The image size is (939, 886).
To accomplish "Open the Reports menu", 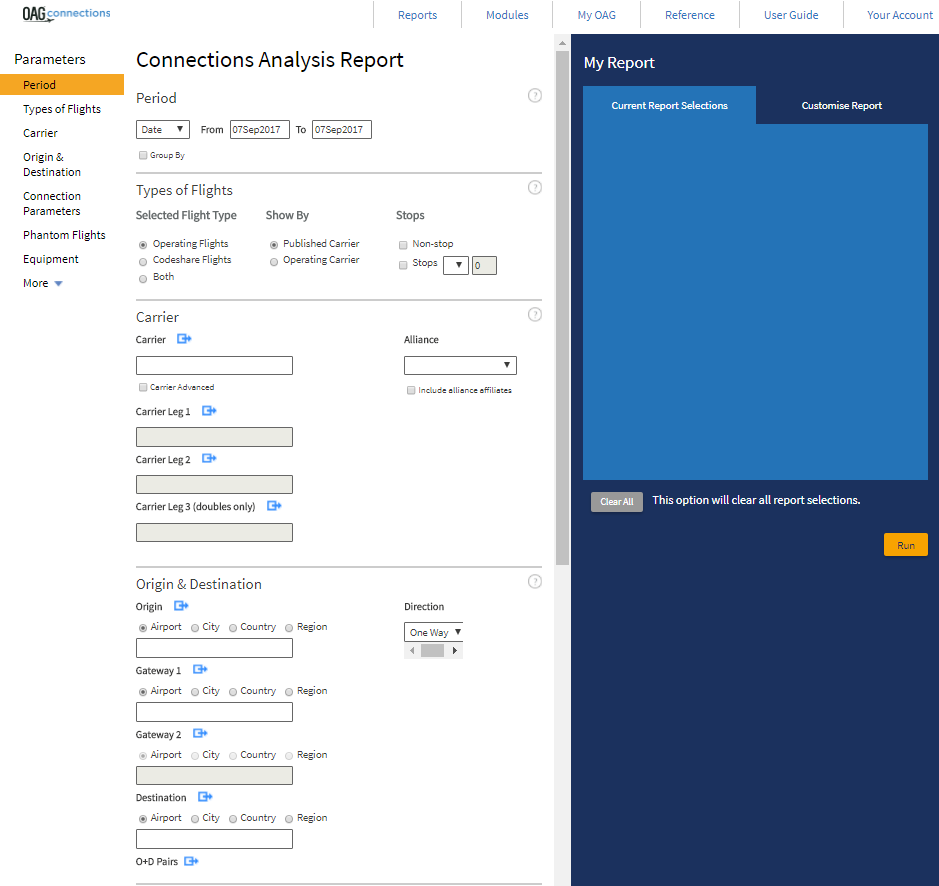I will click(x=417, y=15).
